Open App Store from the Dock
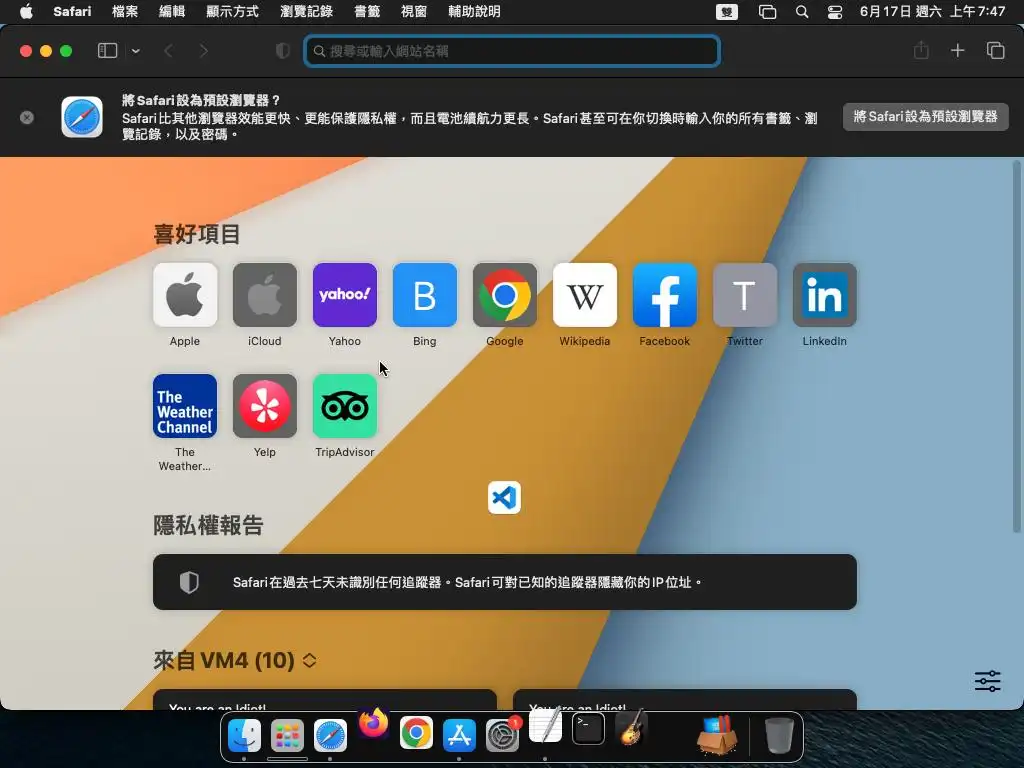The image size is (1024, 768). coord(459,735)
